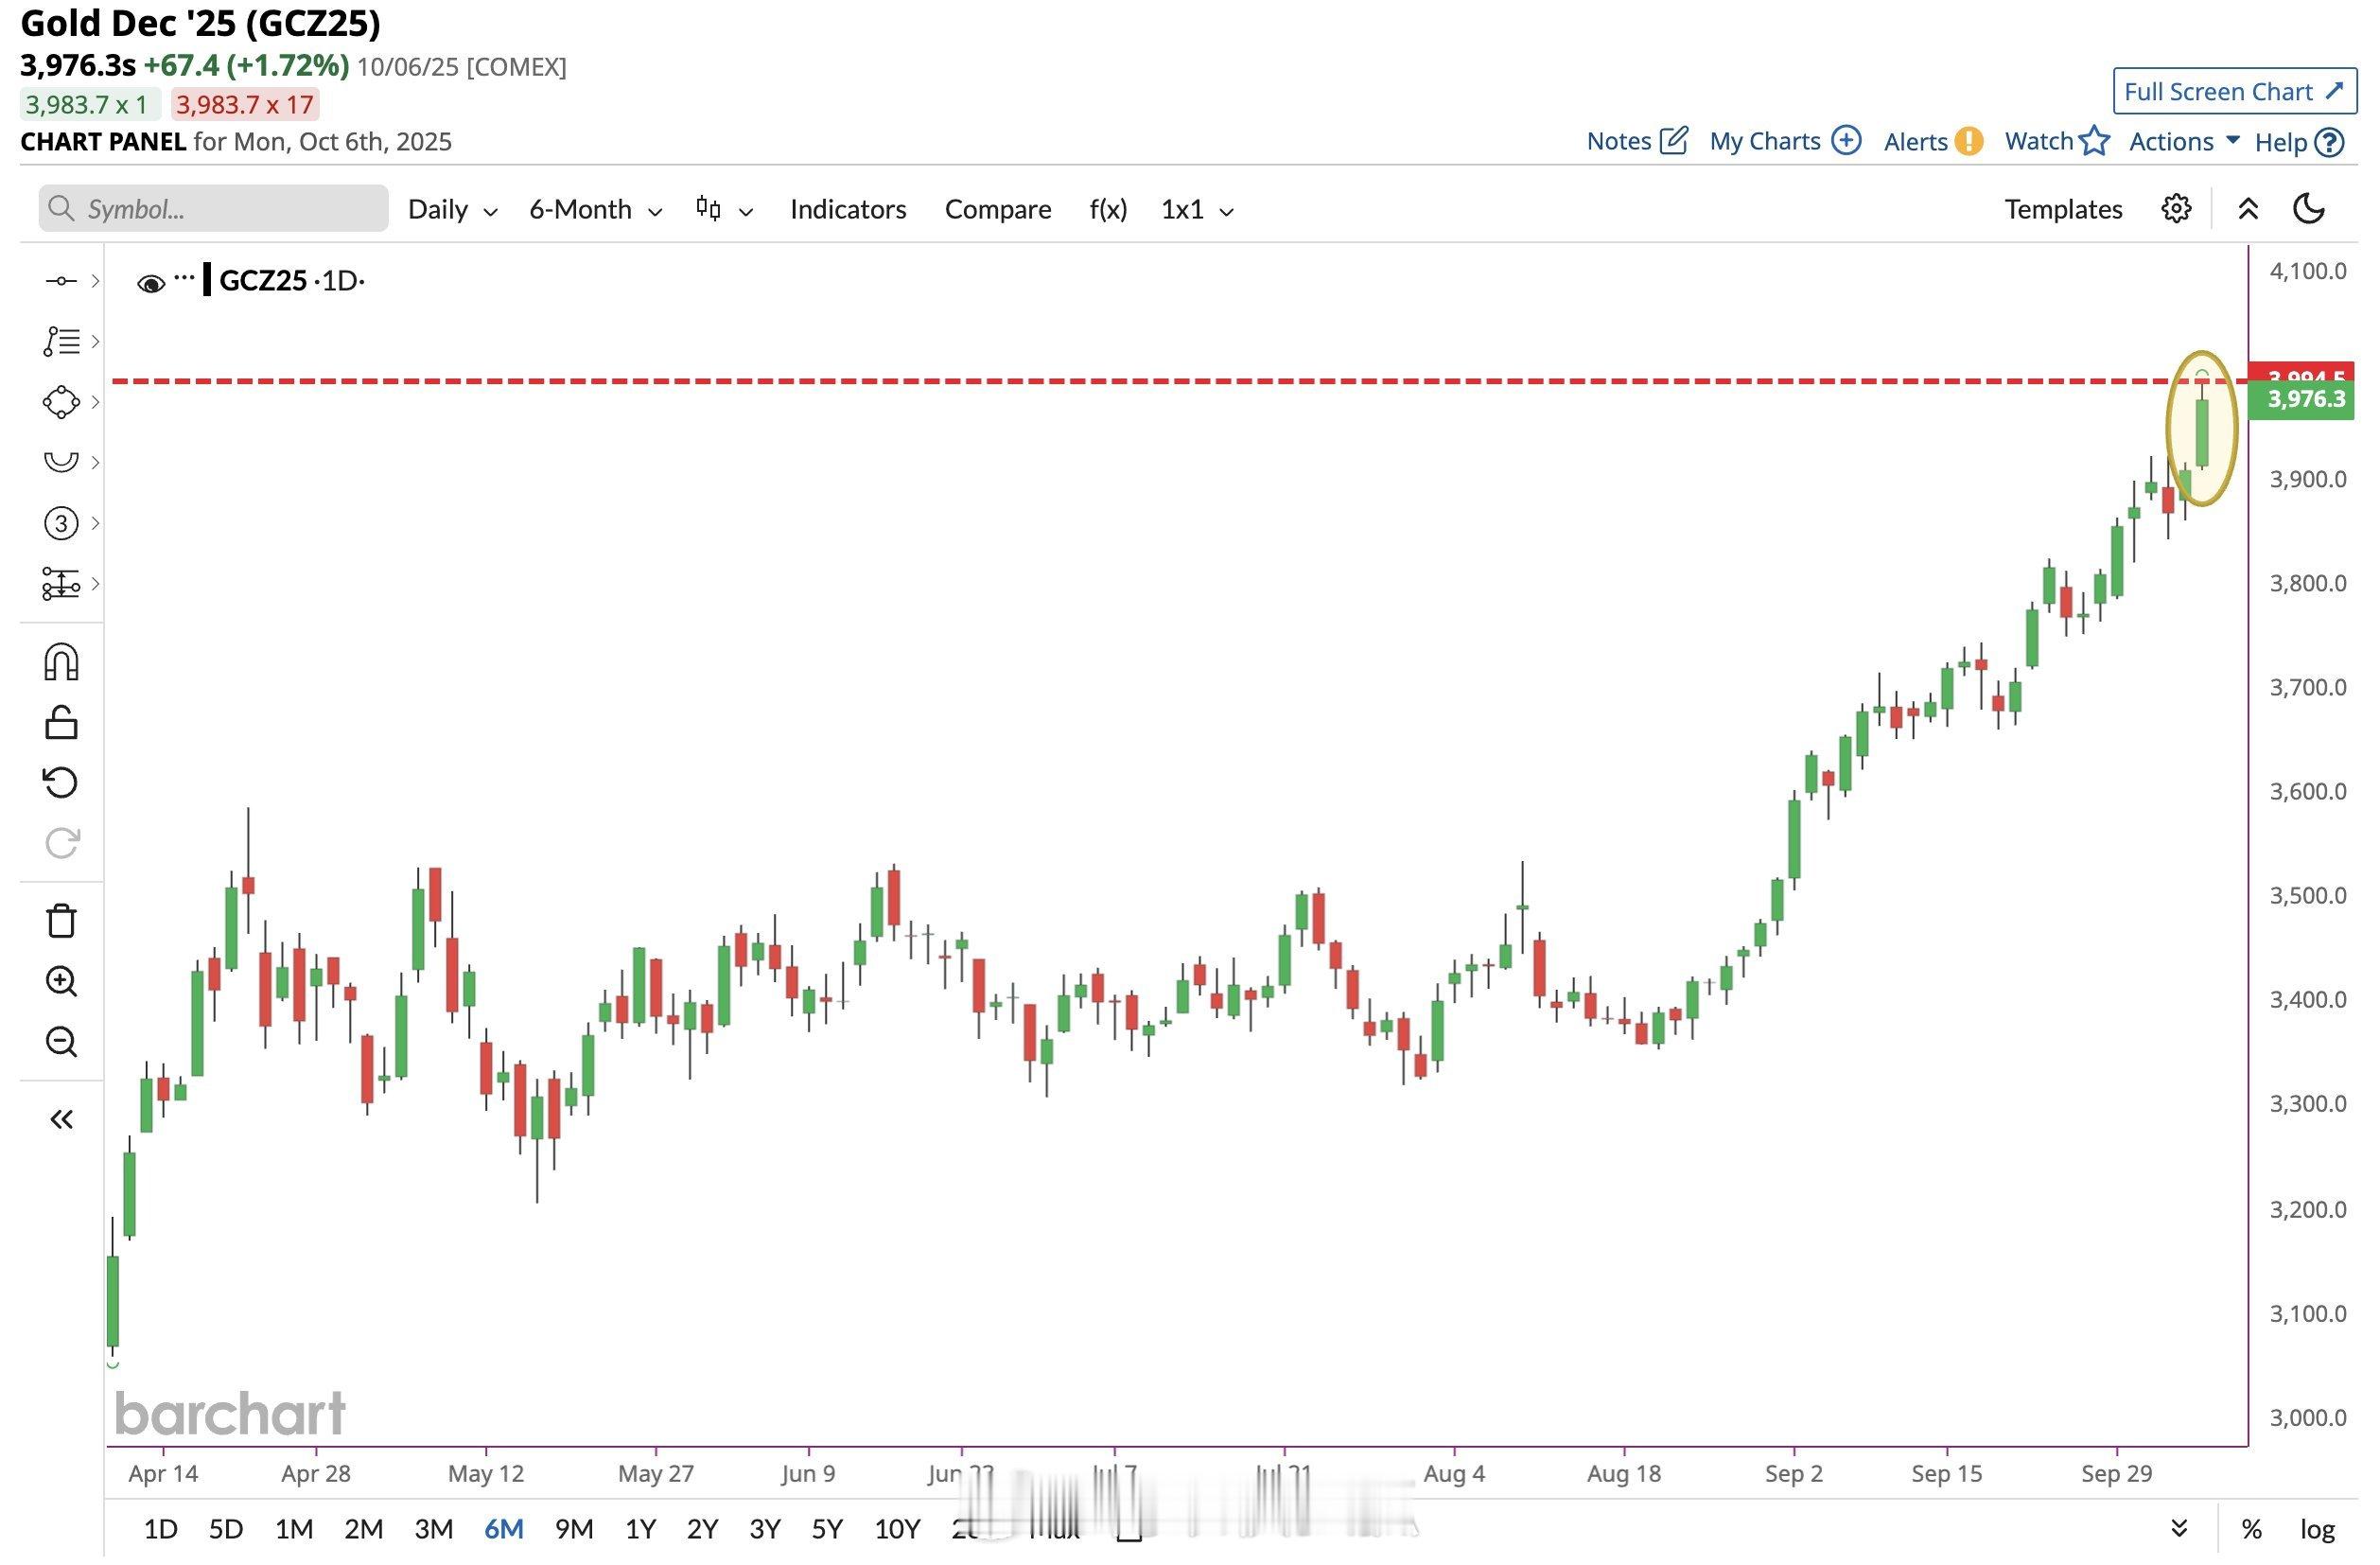
Task: Expand the Actions dropdown menu
Action: coord(2183,142)
